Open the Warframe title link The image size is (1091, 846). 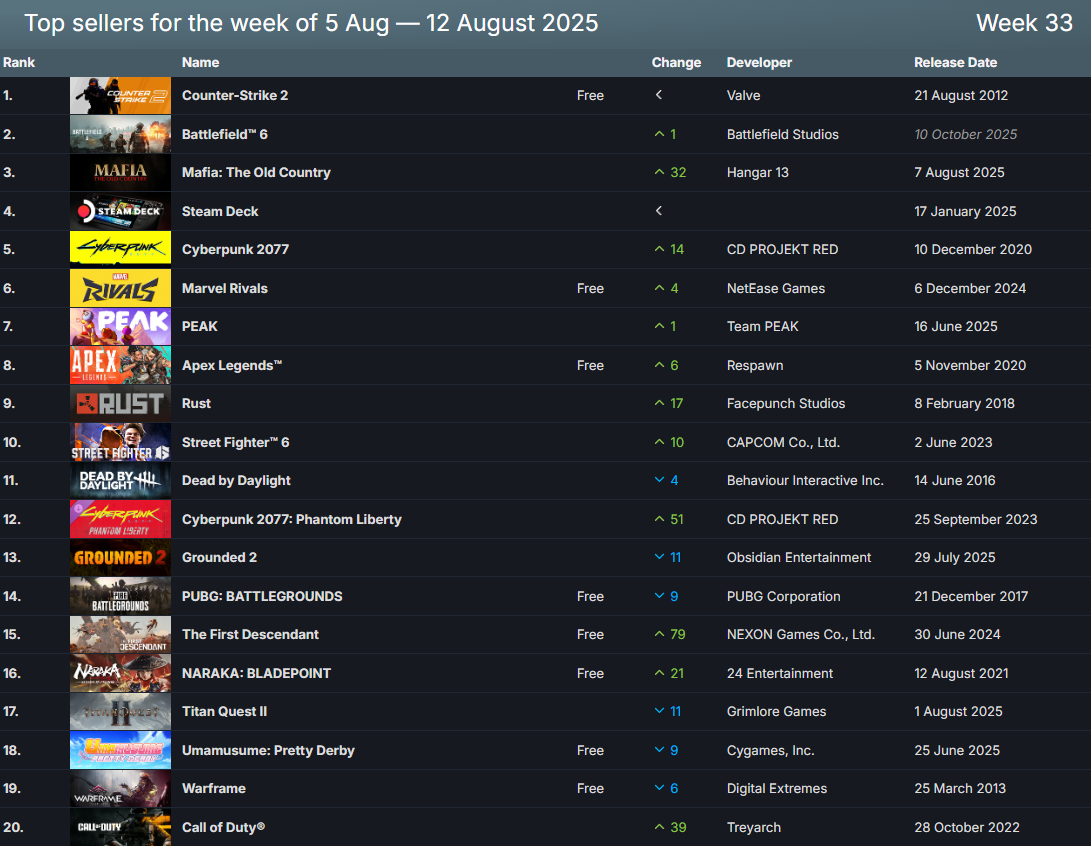click(214, 788)
